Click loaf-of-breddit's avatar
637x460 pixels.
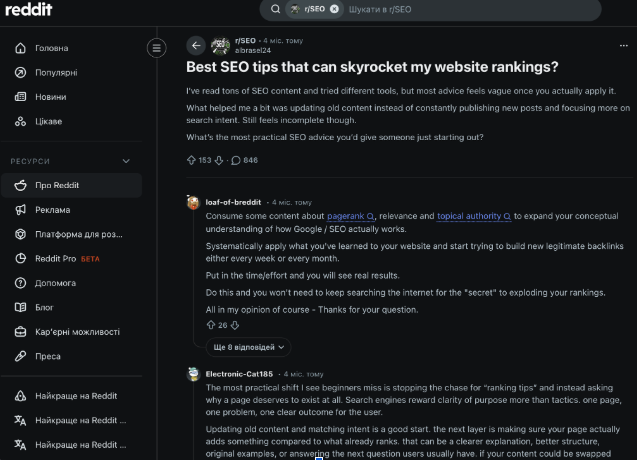coord(193,202)
